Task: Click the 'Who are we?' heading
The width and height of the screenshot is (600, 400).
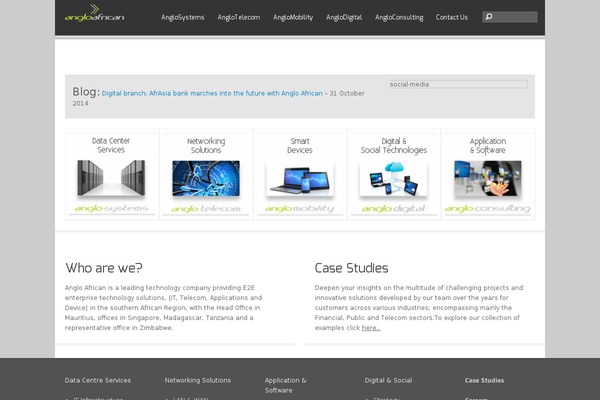Action: [x=104, y=268]
